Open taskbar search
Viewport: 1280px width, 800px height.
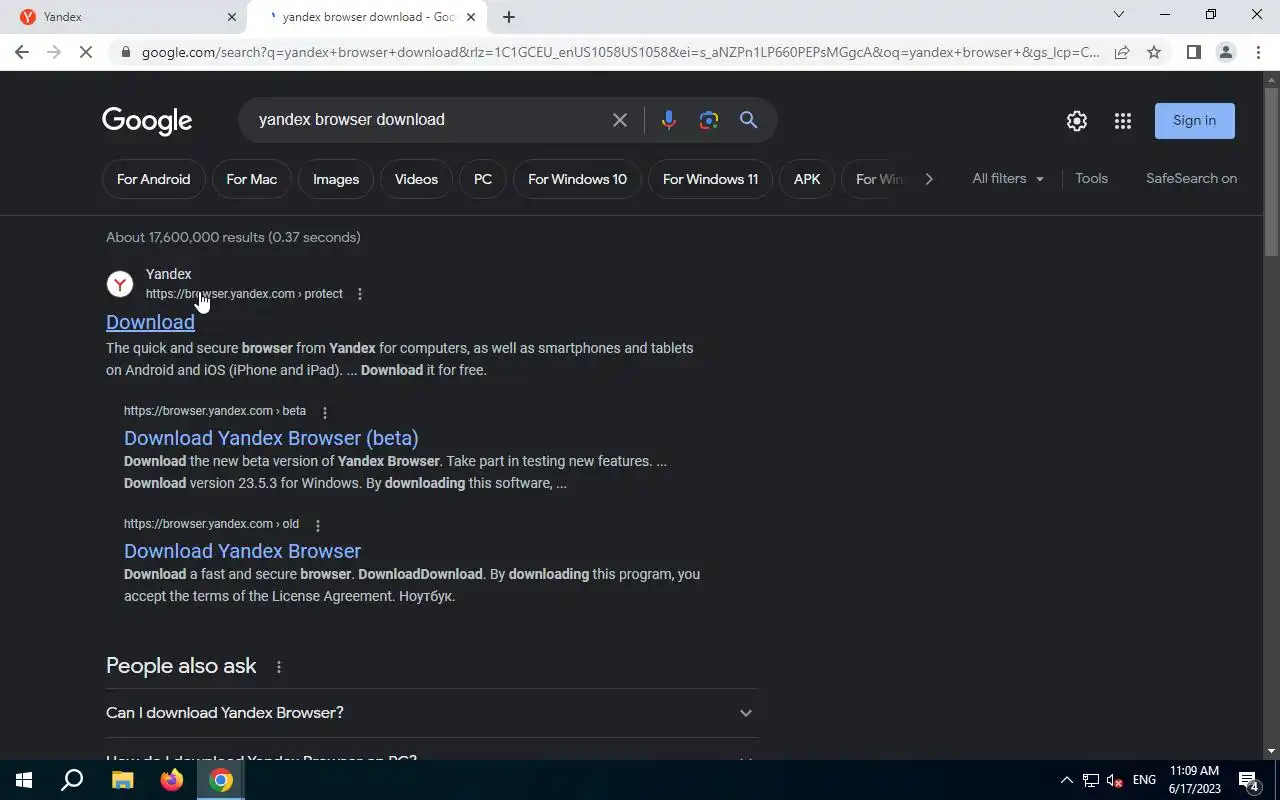click(x=72, y=780)
